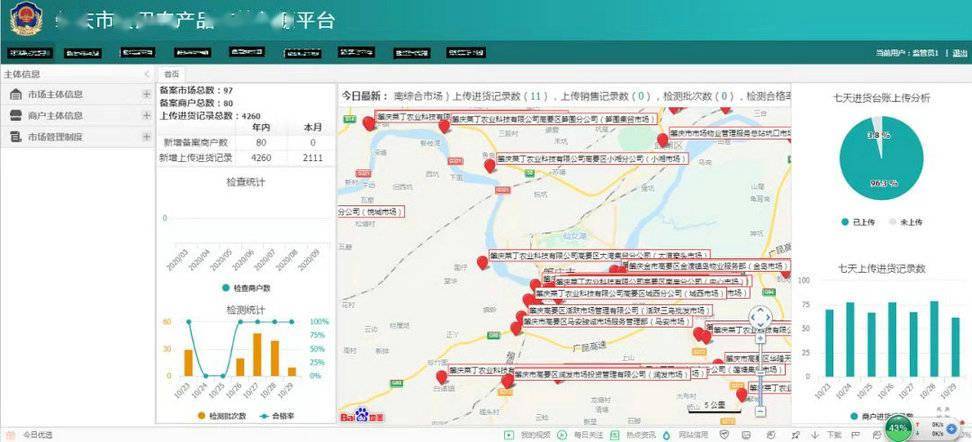Viewport: 972px width, 442px height.
Task: Click the platform emblem logo
Action: pyautogui.click(x=22, y=21)
